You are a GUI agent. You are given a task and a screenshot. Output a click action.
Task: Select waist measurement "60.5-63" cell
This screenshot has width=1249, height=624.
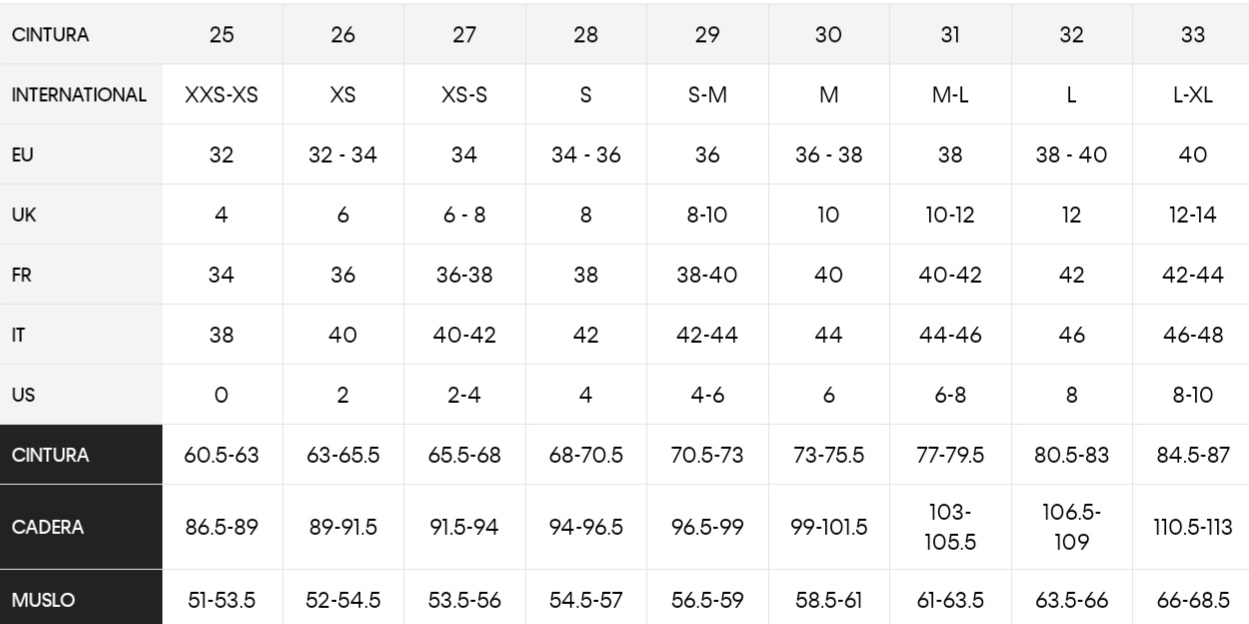coord(222,455)
